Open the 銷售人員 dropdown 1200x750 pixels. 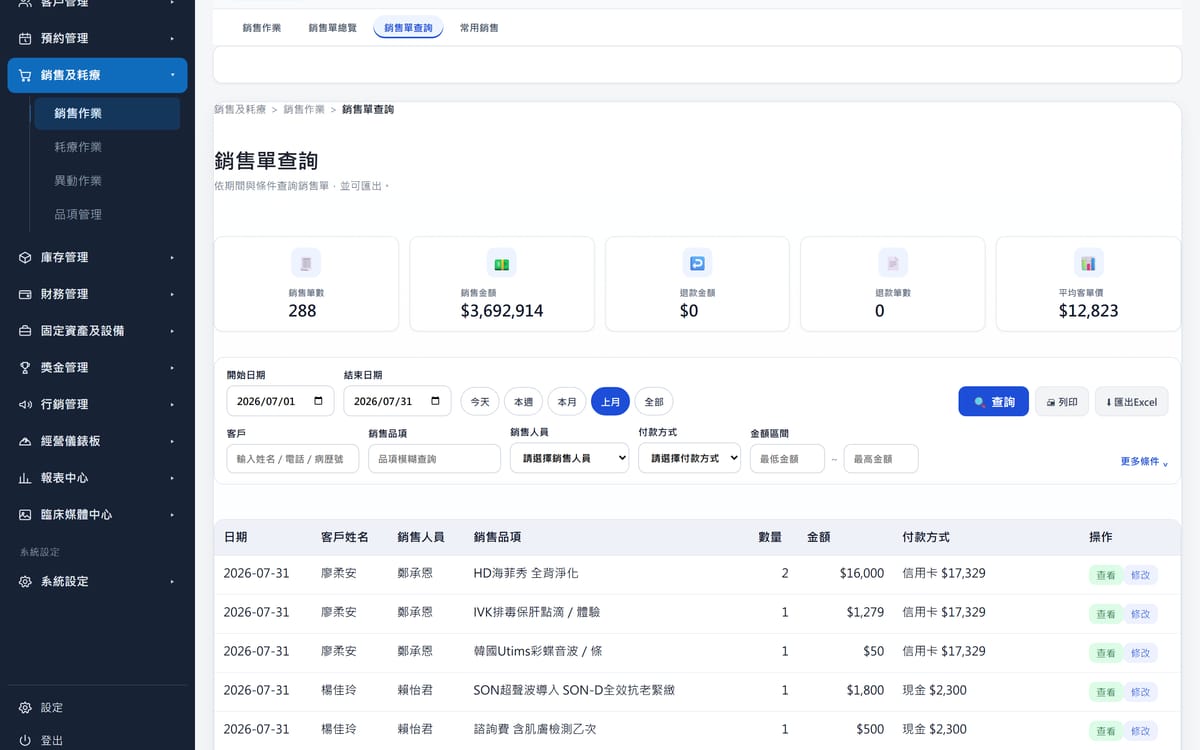pos(569,457)
